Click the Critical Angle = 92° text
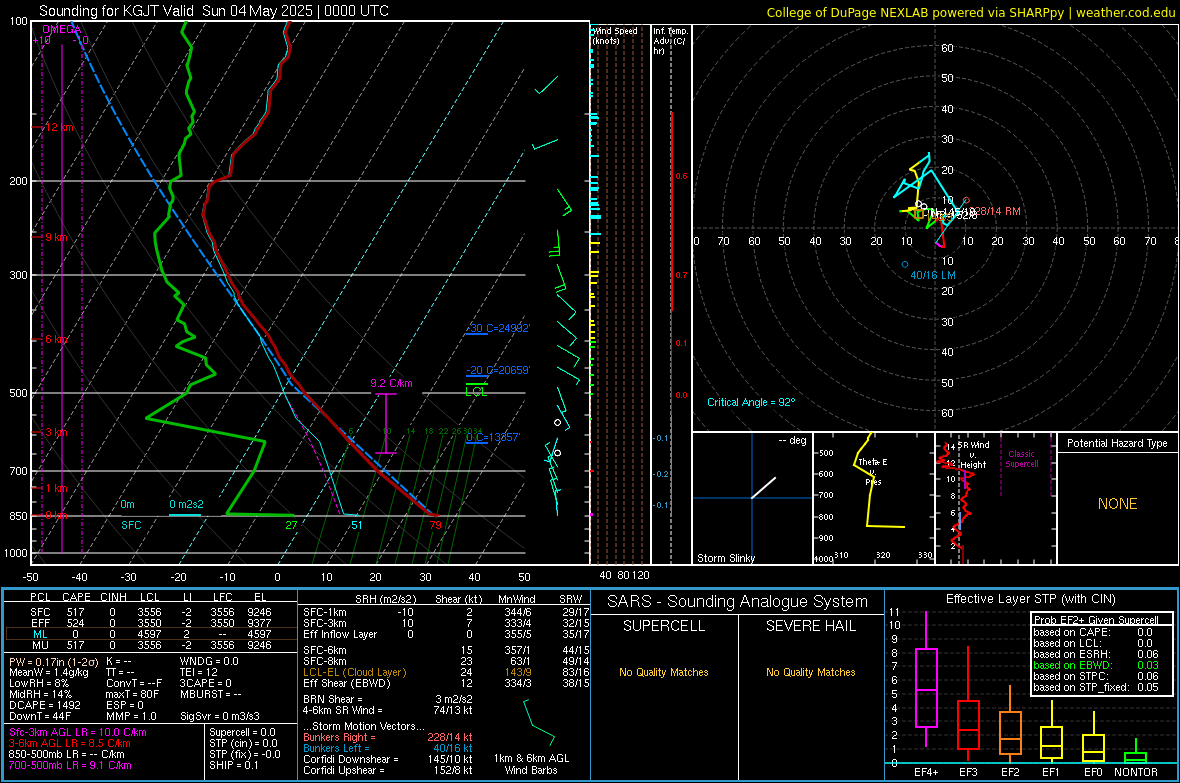The height and width of the screenshot is (783, 1180). tap(751, 402)
